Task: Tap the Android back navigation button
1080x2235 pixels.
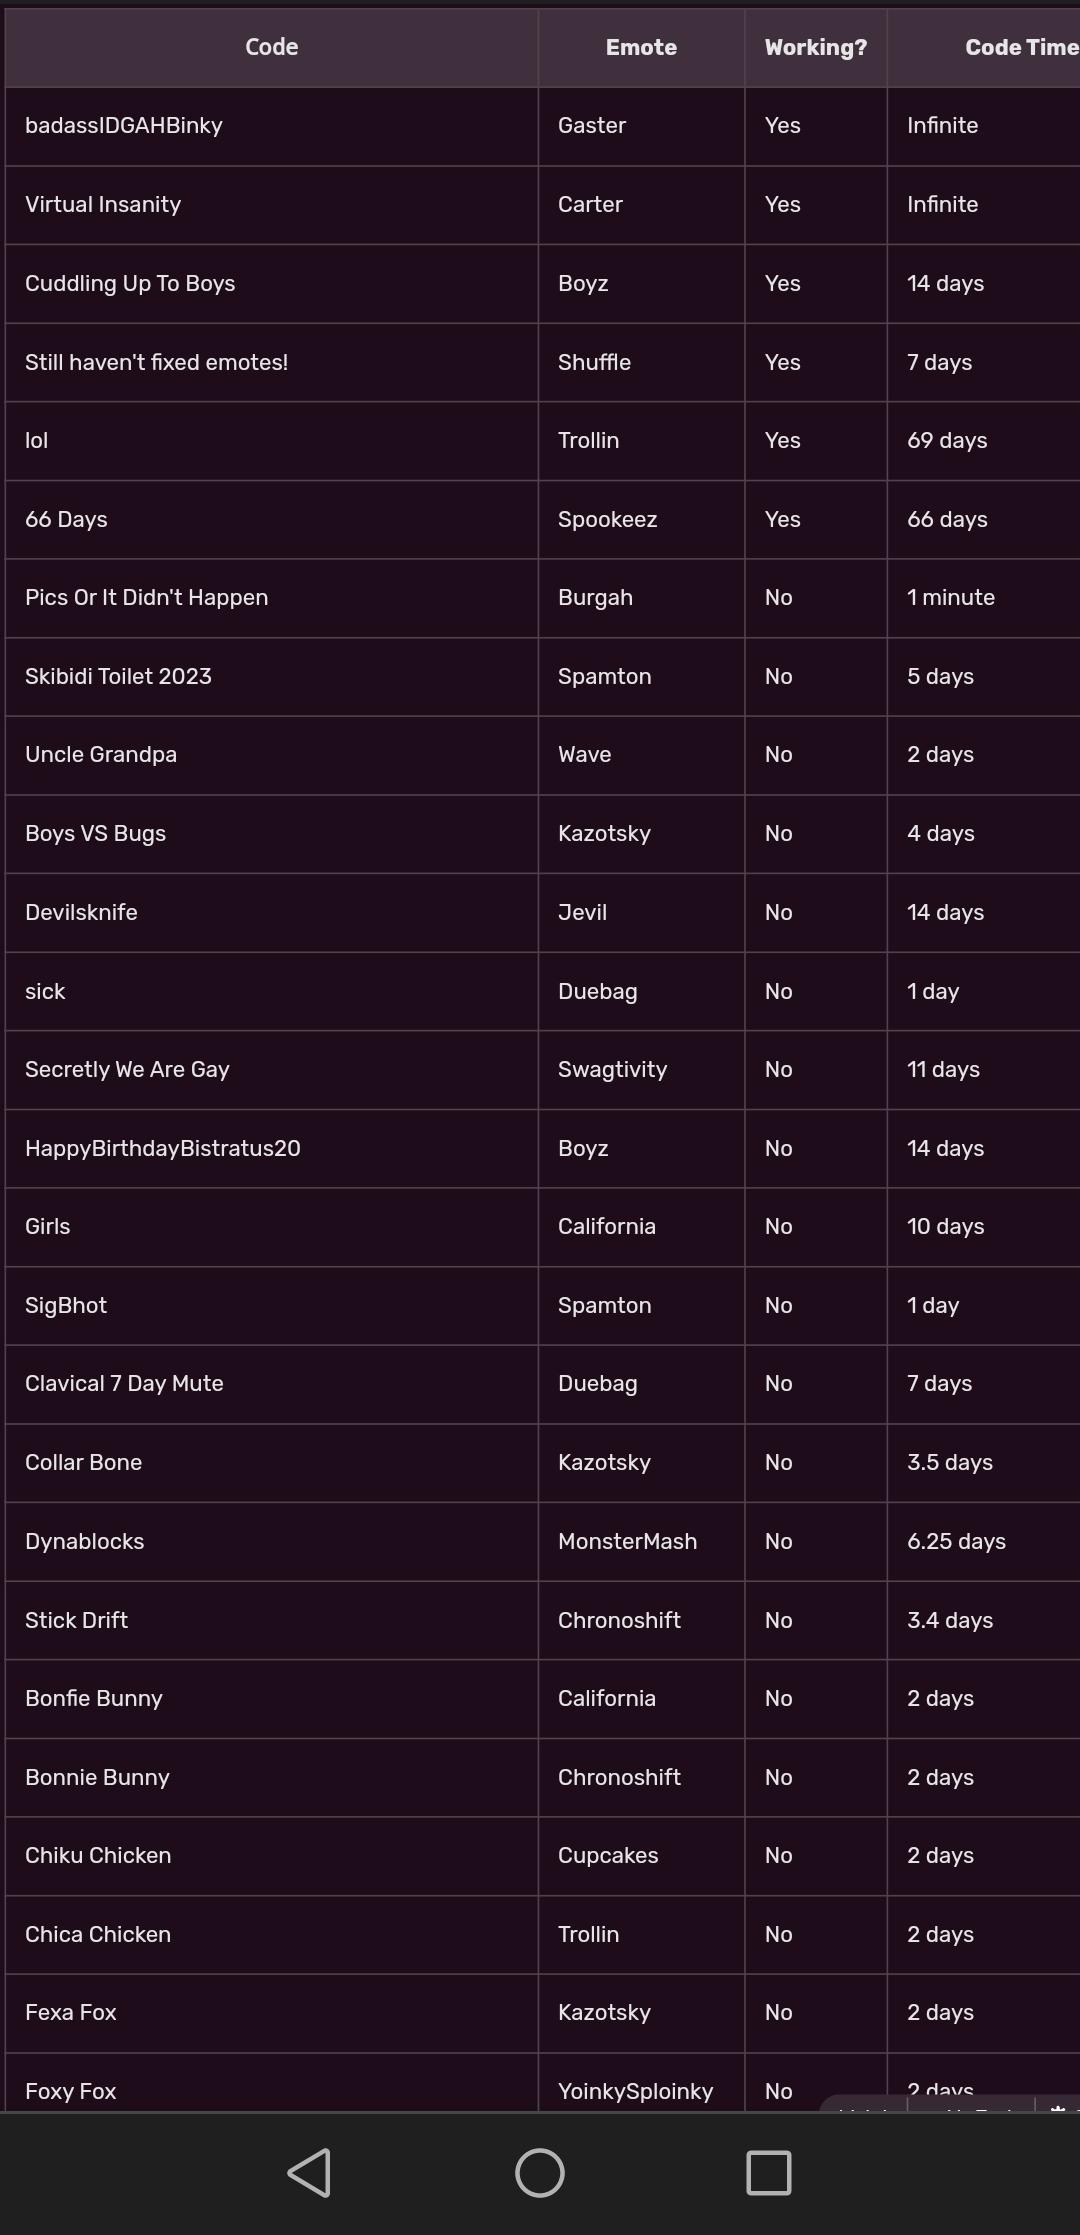Action: [309, 2172]
